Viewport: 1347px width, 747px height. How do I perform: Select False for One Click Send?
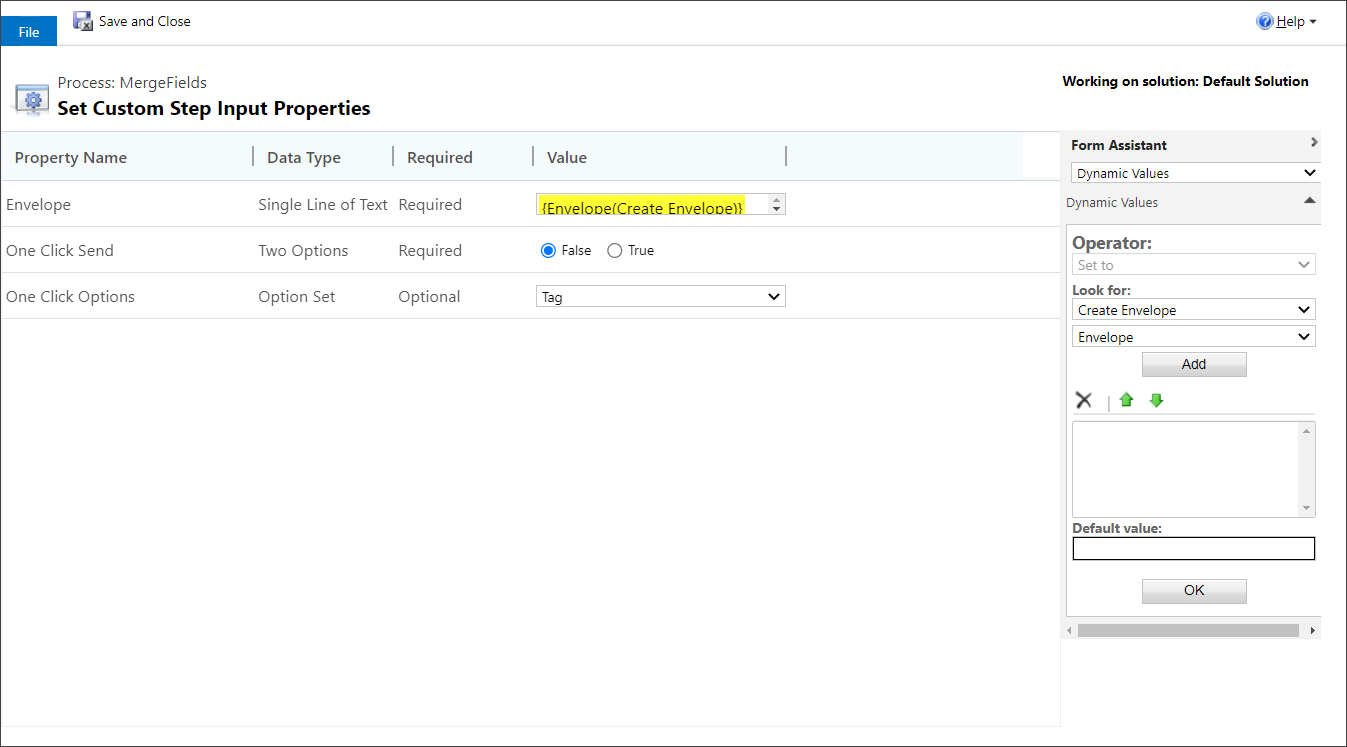pyautogui.click(x=548, y=250)
